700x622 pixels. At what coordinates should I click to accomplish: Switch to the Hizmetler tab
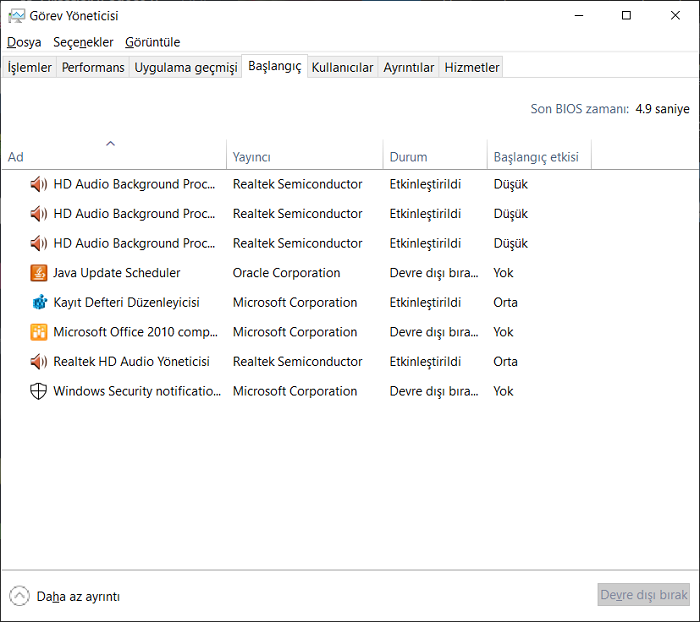tap(471, 67)
